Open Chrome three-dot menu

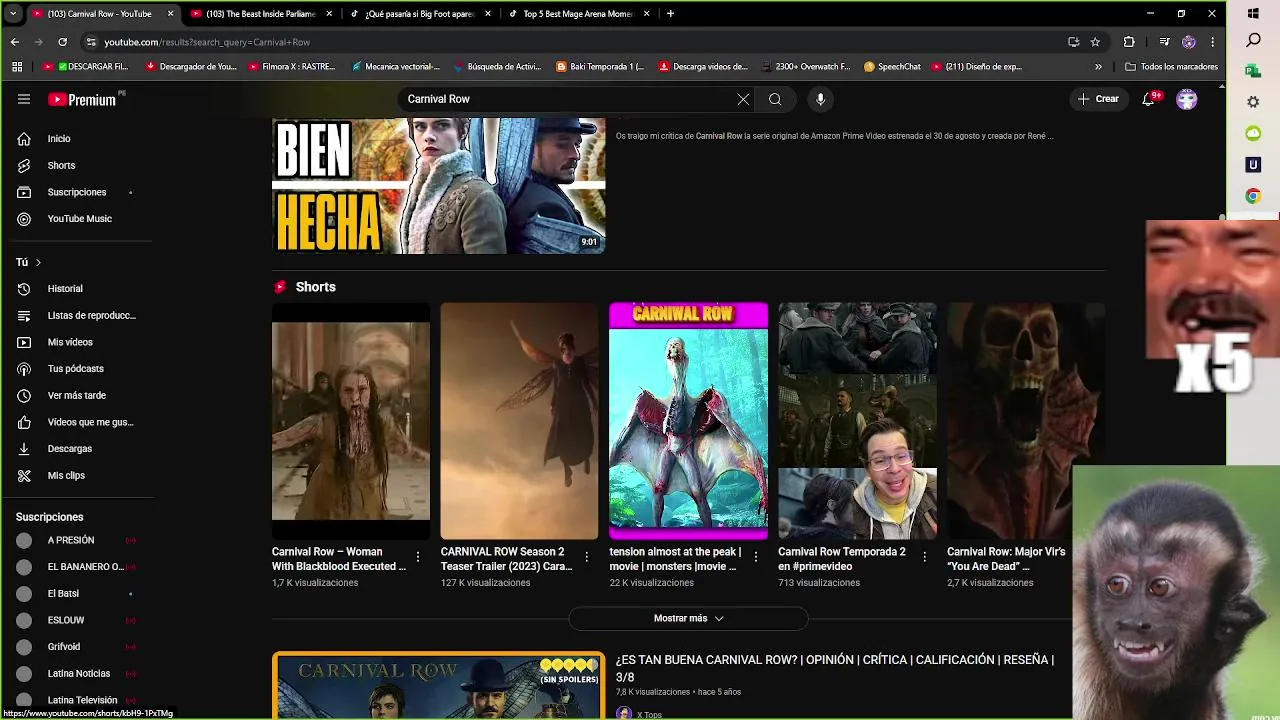(1213, 42)
